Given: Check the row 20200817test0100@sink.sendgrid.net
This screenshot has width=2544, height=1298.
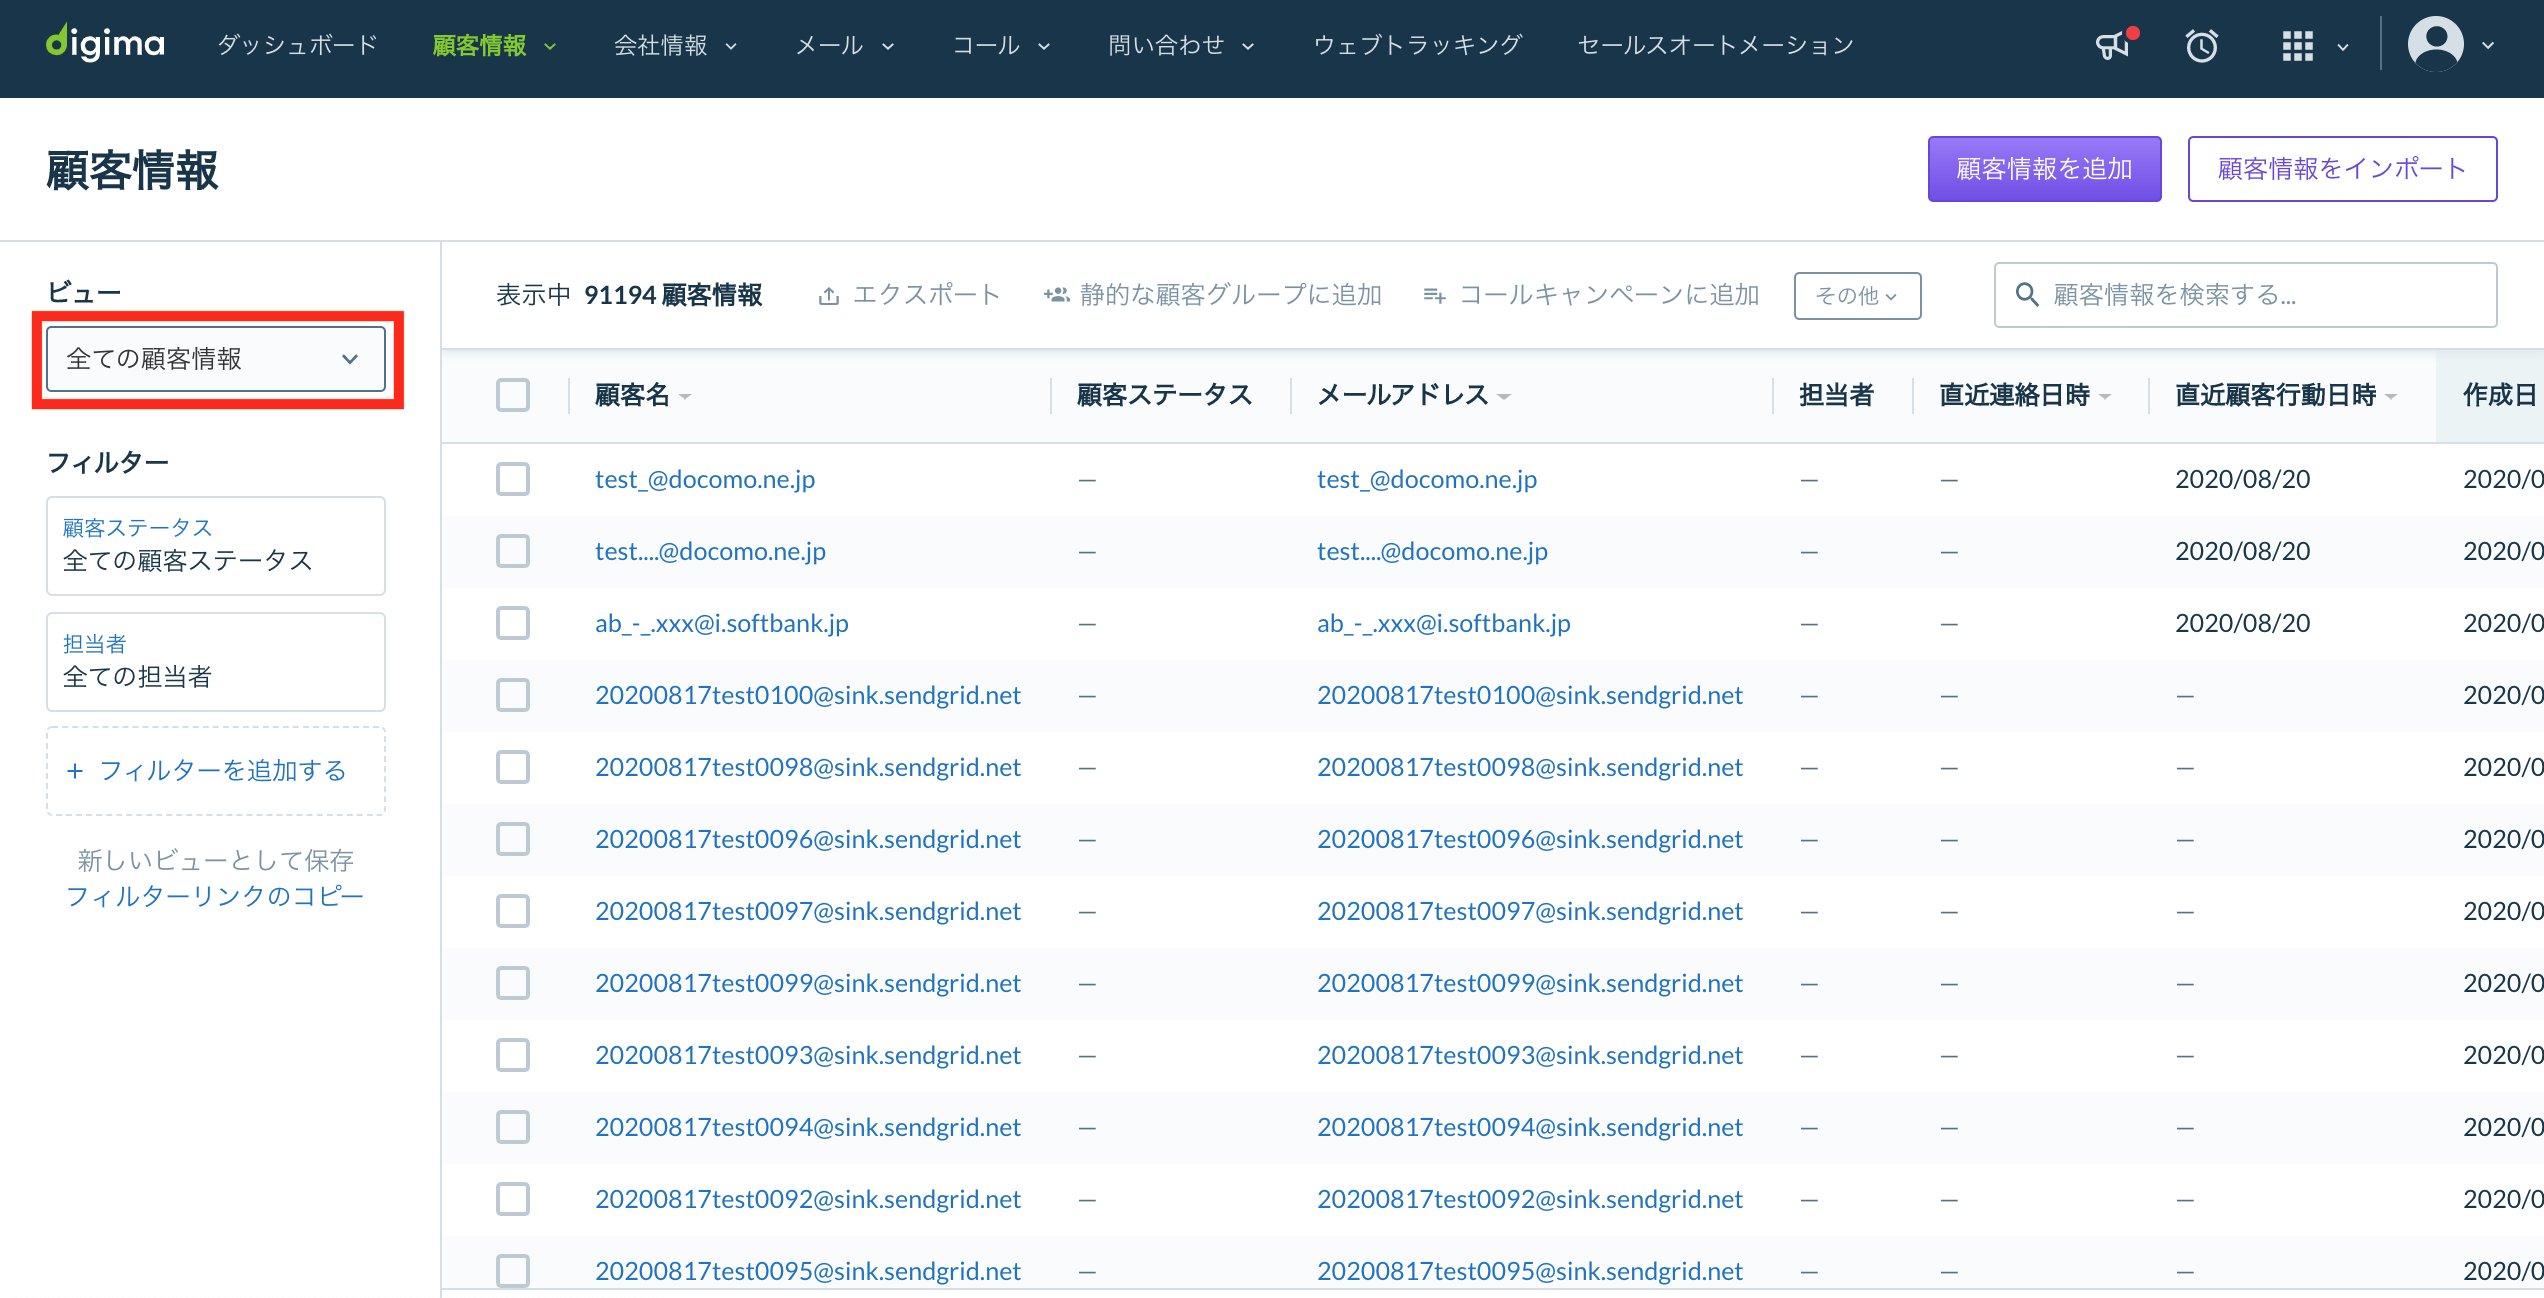Looking at the screenshot, I should tap(513, 695).
